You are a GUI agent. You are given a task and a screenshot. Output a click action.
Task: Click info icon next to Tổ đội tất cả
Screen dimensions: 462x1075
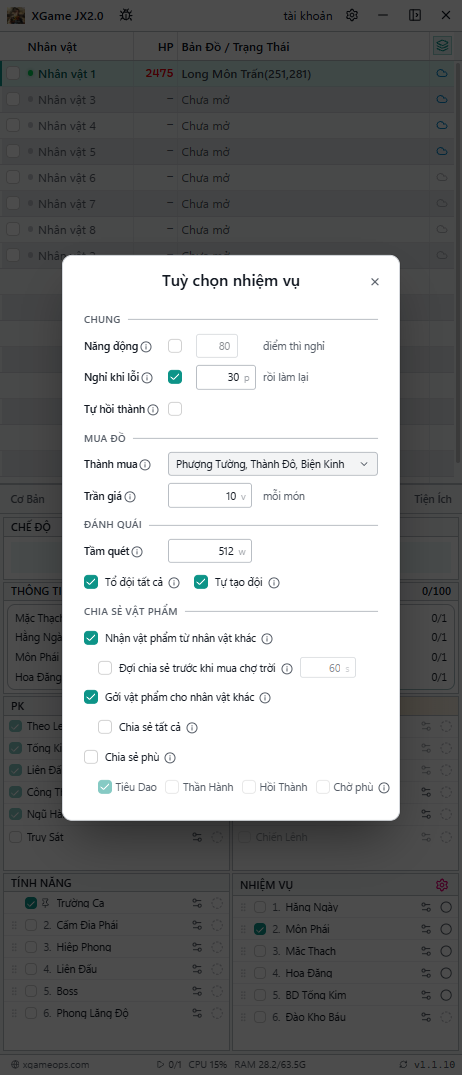174,583
